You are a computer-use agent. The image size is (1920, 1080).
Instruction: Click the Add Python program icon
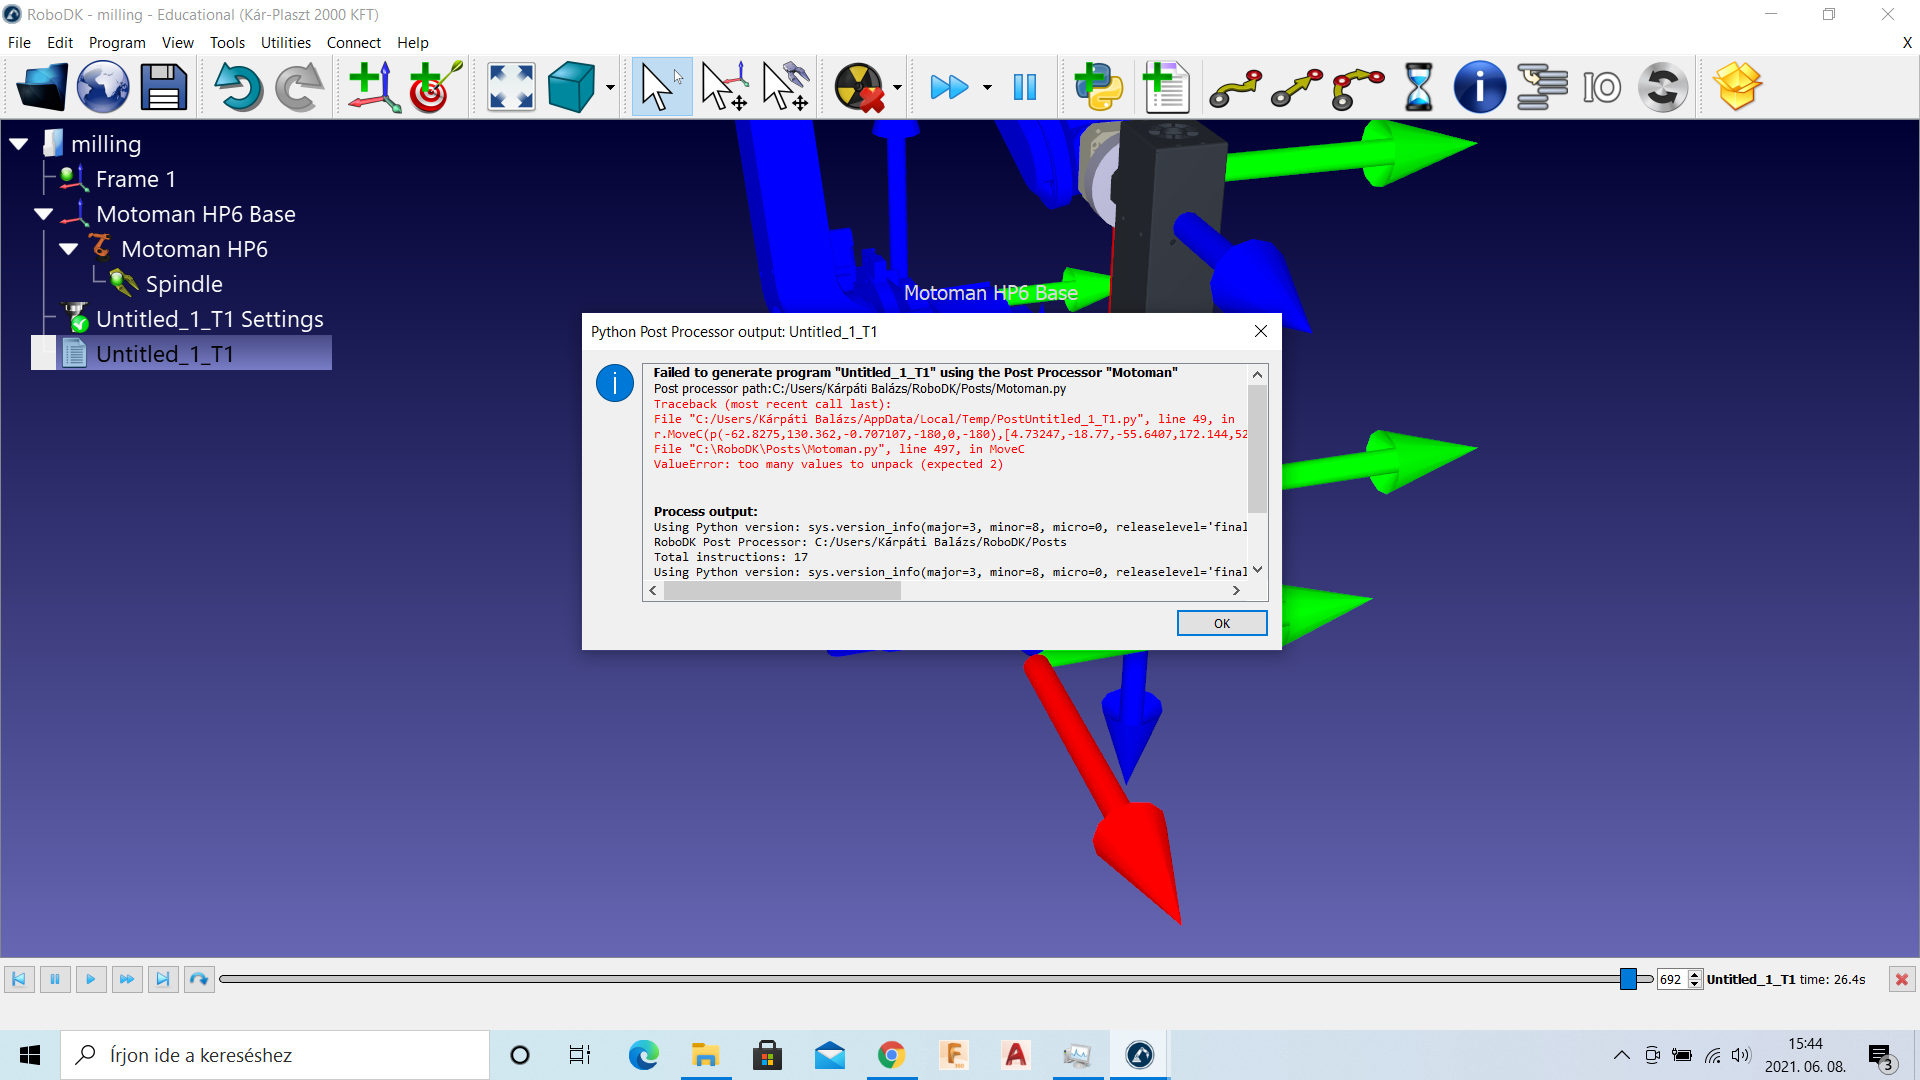[1098, 87]
